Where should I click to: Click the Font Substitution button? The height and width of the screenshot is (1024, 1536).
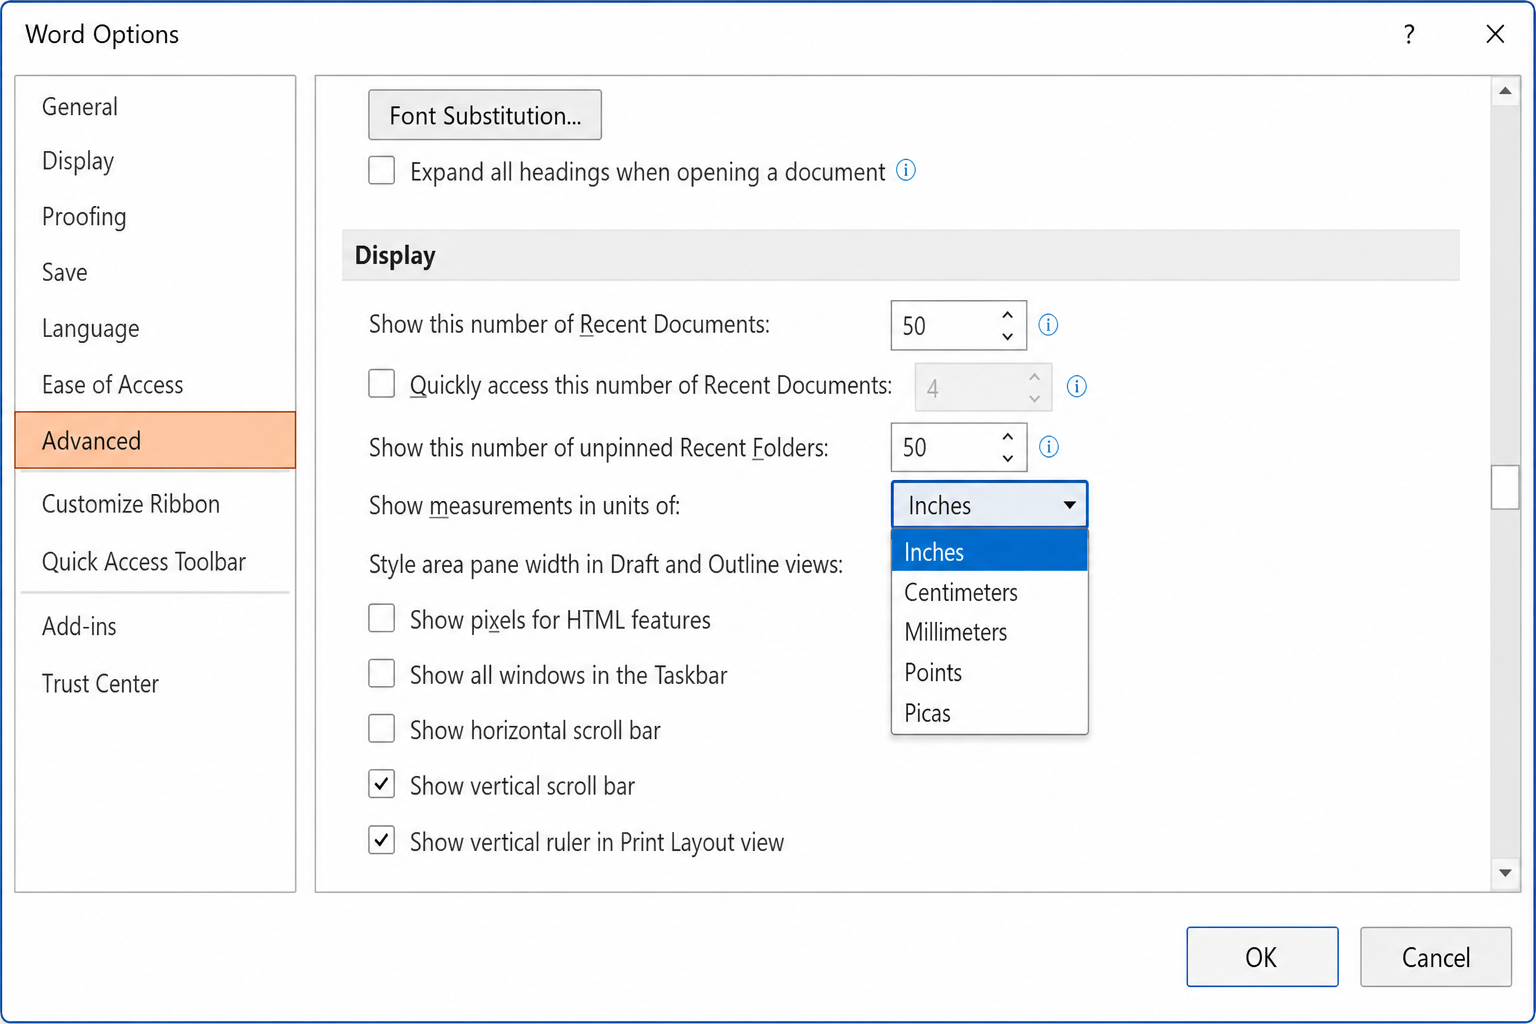pyautogui.click(x=485, y=115)
